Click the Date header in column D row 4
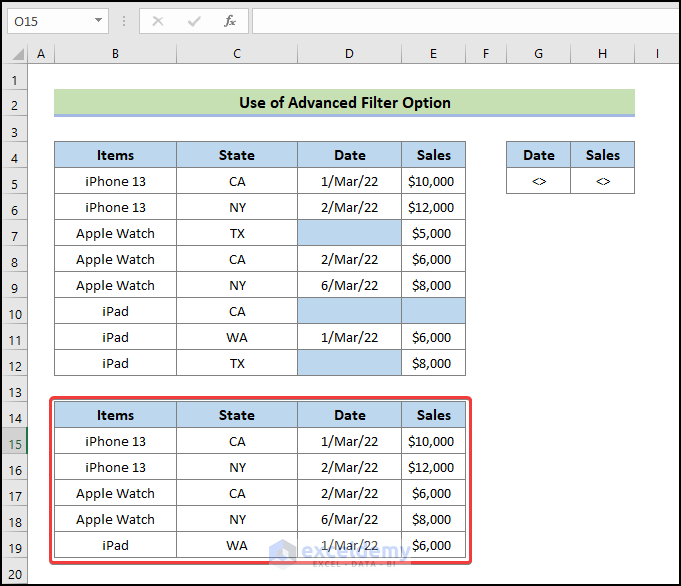 (350, 155)
